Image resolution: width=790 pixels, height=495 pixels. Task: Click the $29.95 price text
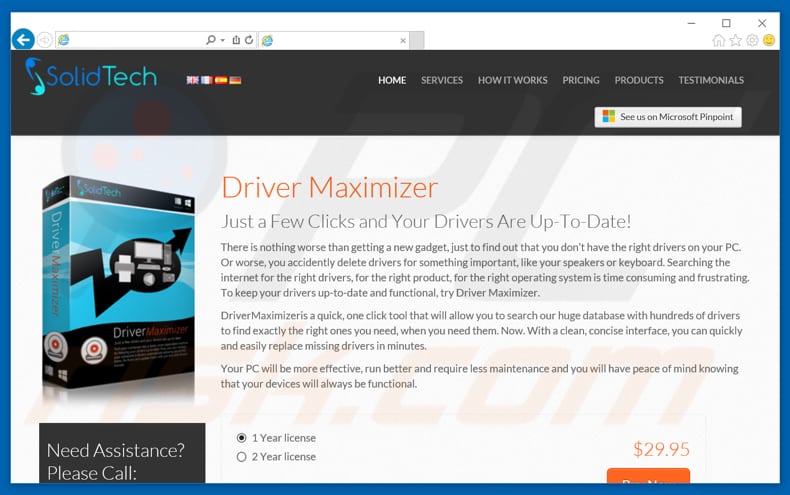[x=661, y=449]
